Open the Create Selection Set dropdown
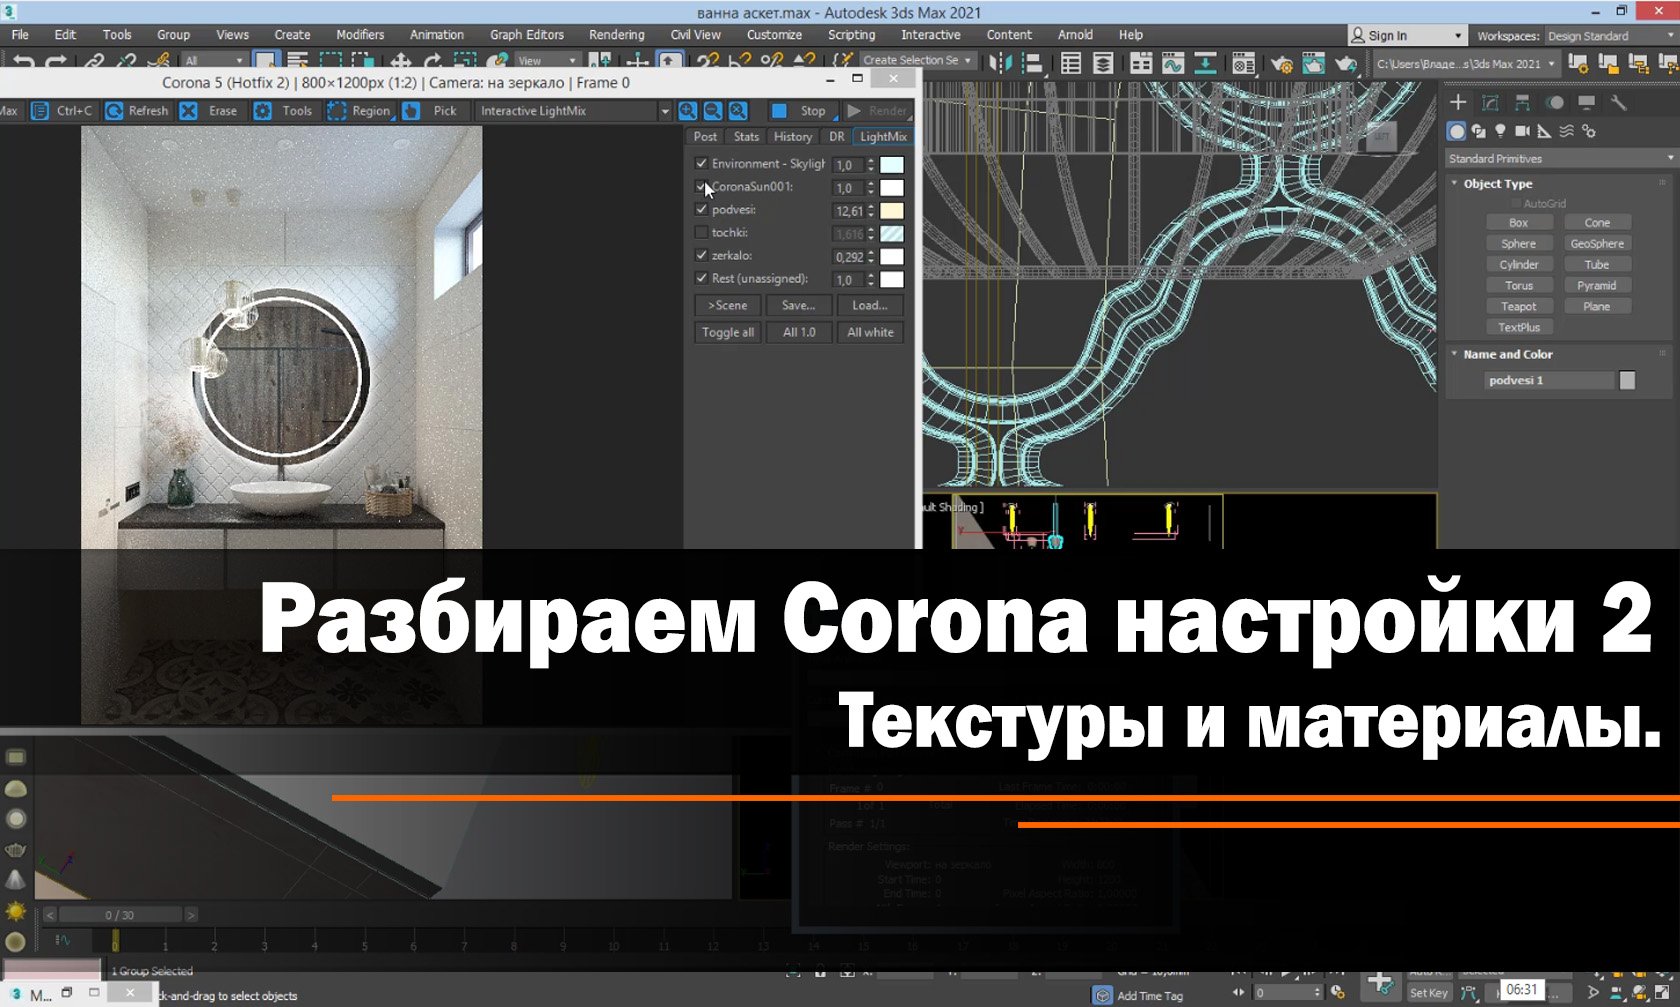The height and width of the screenshot is (1007, 1680). (916, 60)
